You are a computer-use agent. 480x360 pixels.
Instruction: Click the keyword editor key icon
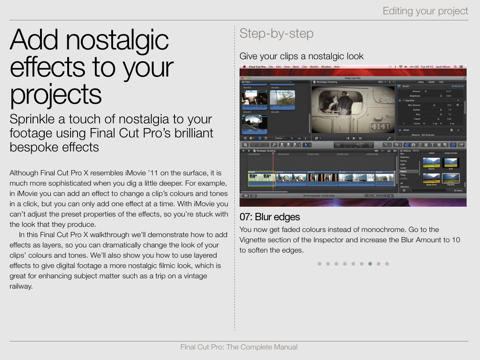[274, 145]
